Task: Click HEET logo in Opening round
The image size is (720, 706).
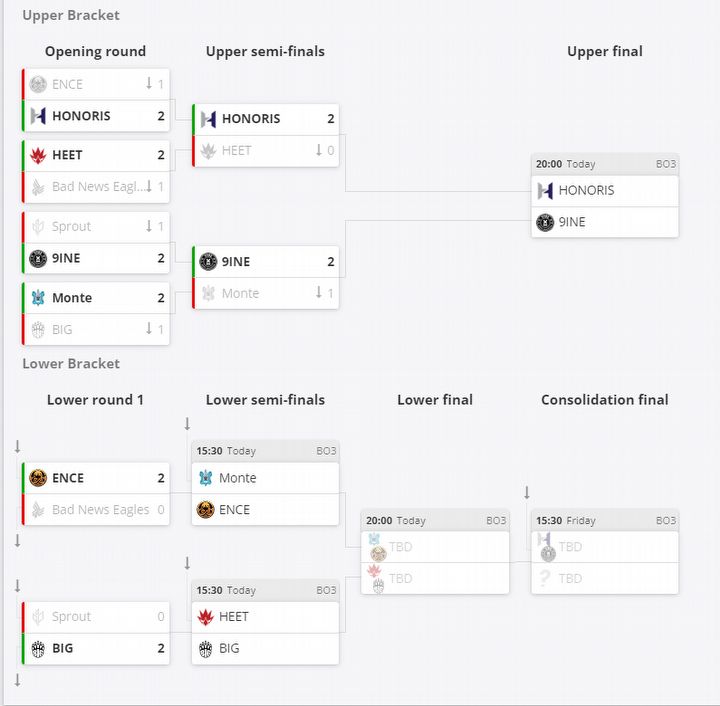Action: tap(38, 155)
